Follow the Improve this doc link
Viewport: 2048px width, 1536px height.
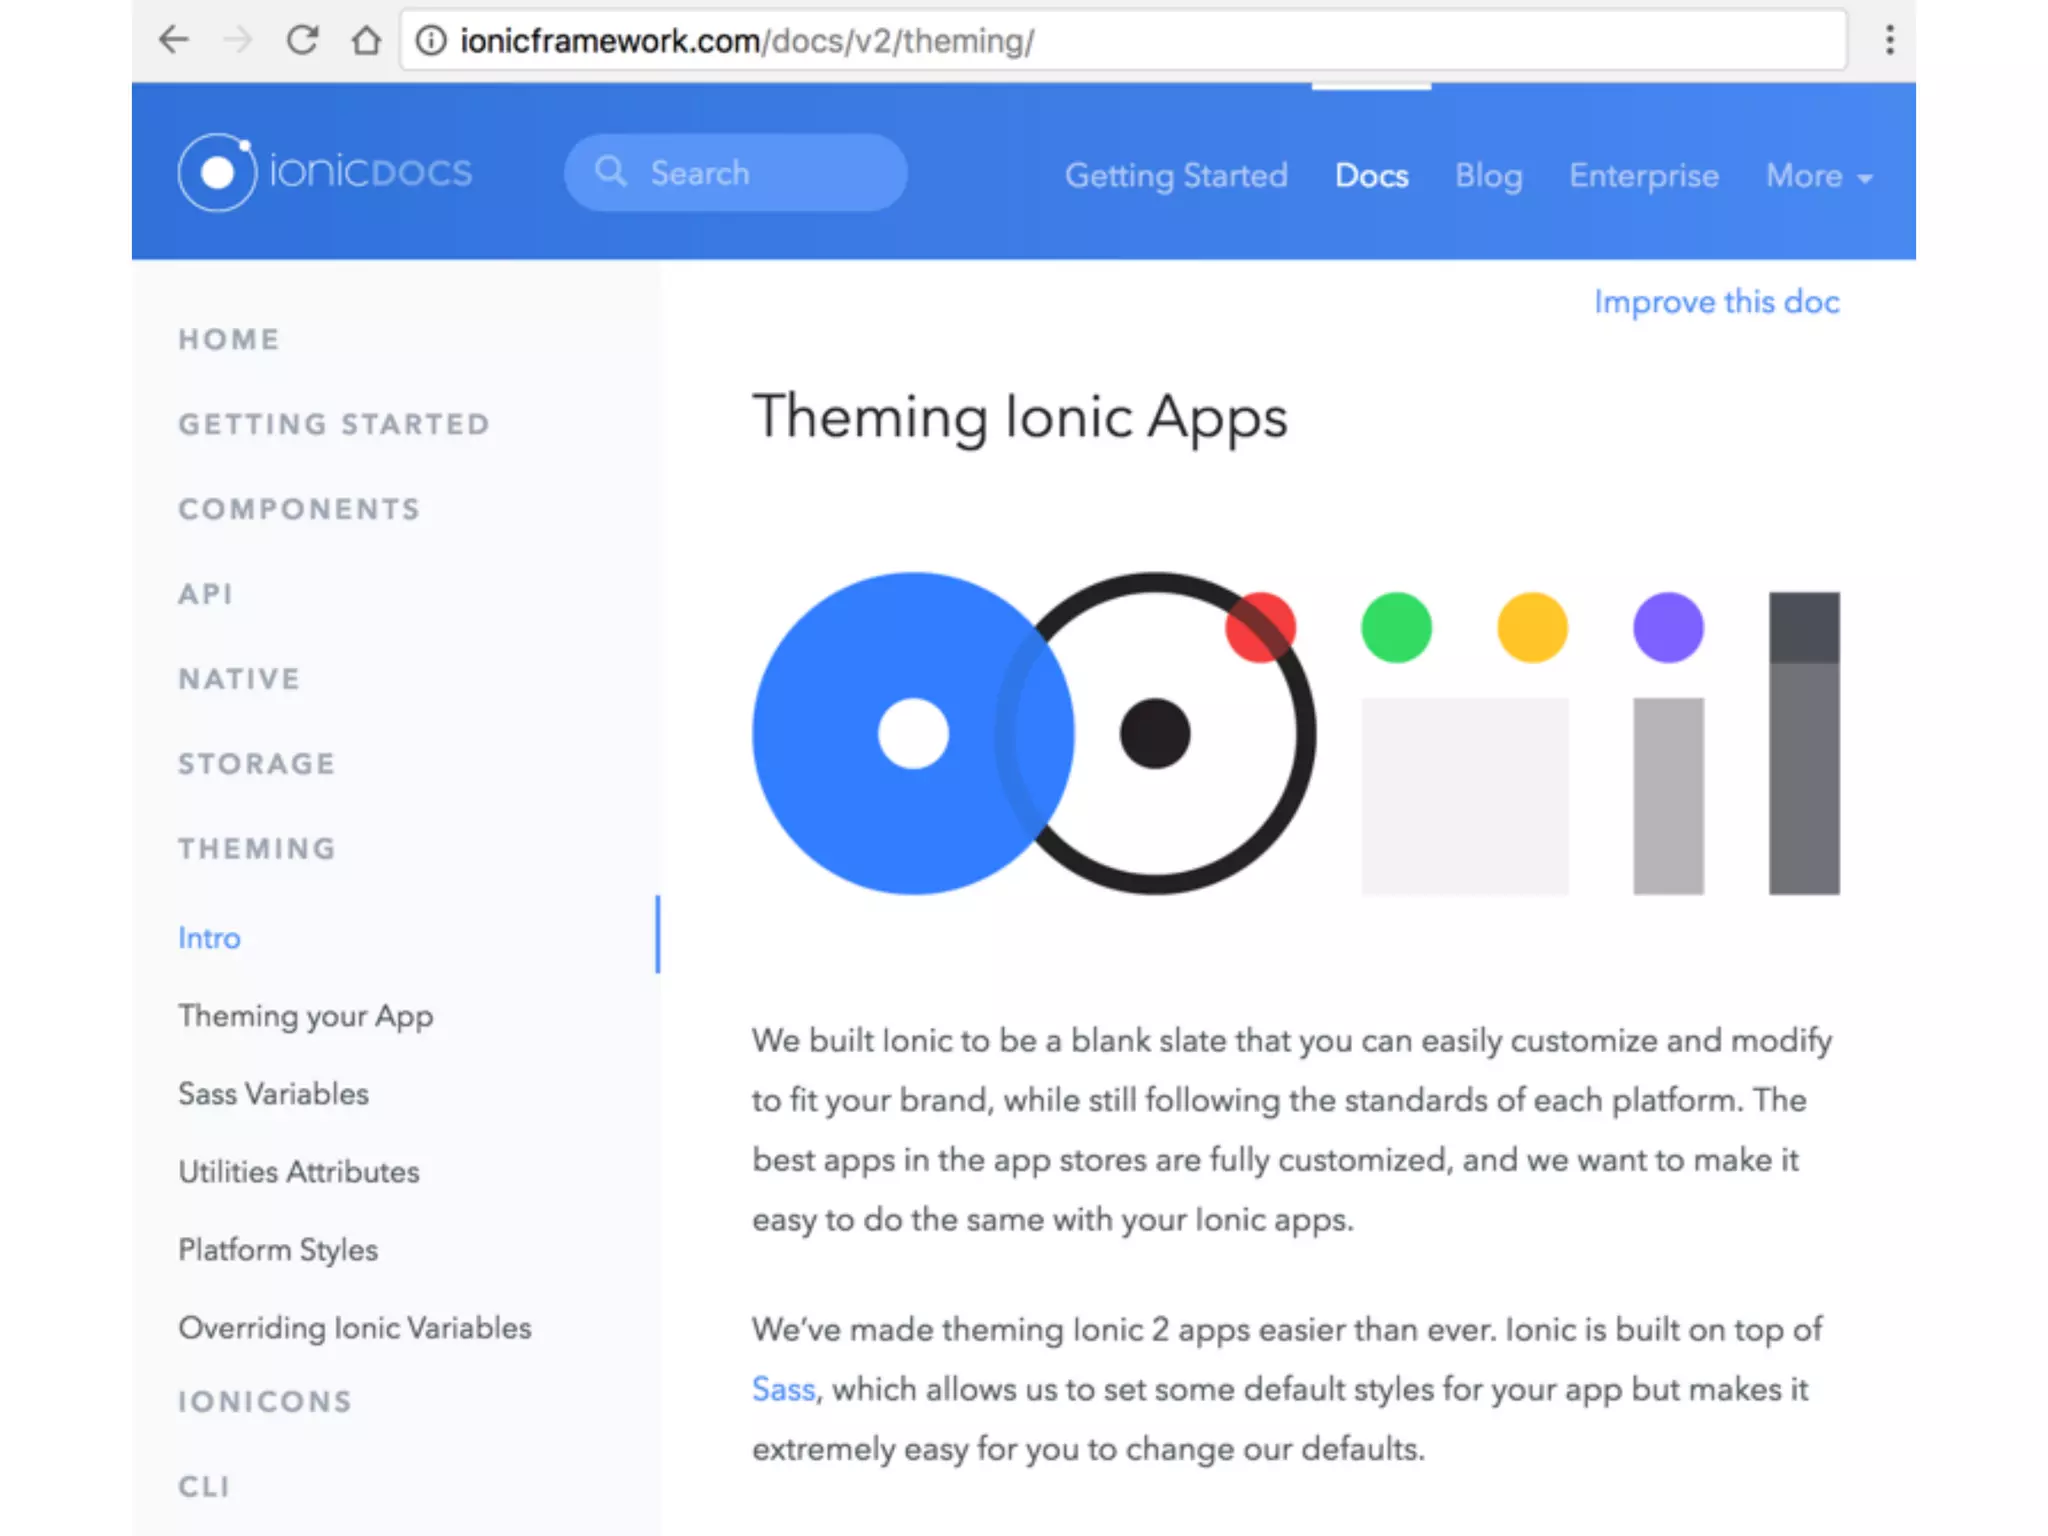[x=1716, y=302]
